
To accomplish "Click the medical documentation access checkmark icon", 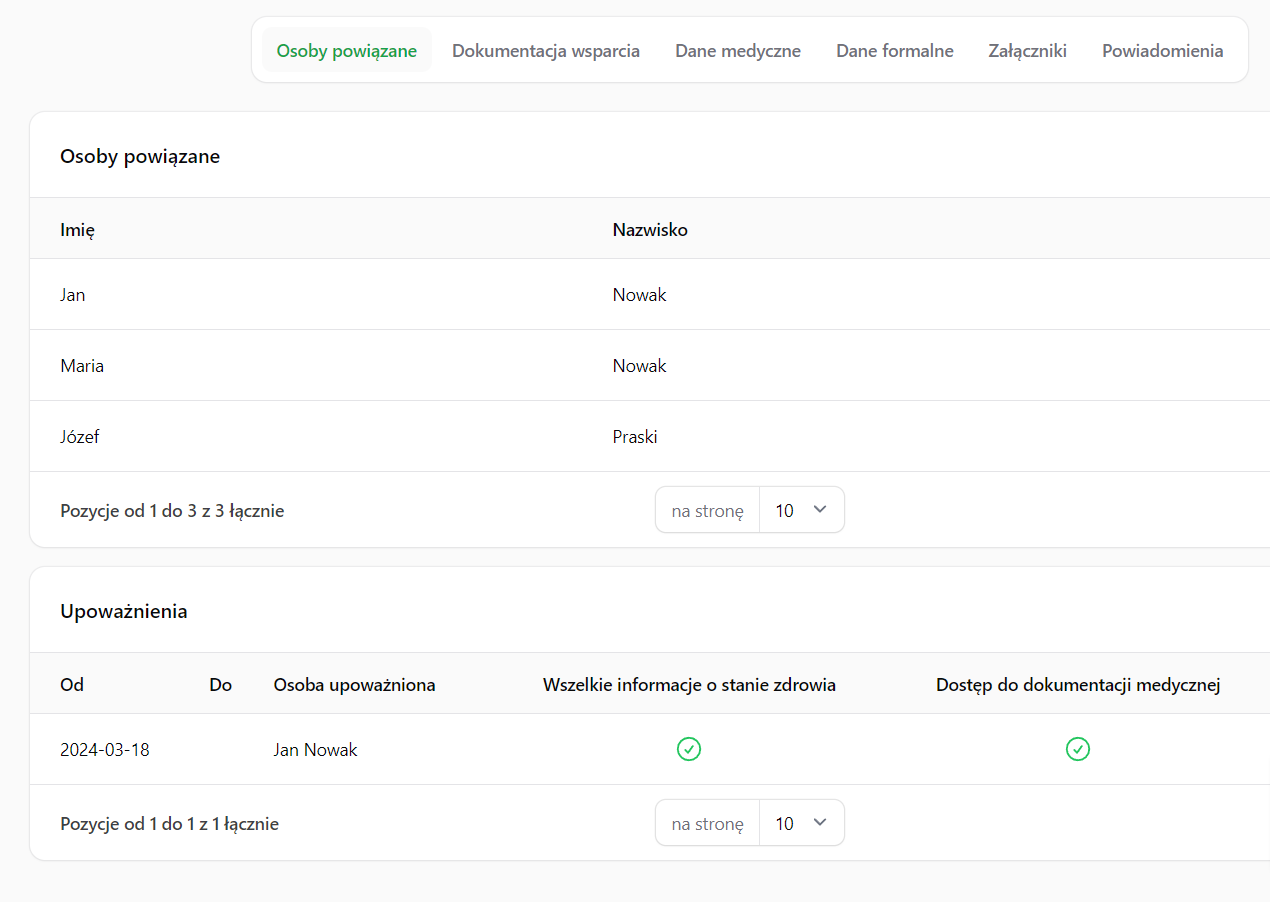I will tap(1077, 749).
